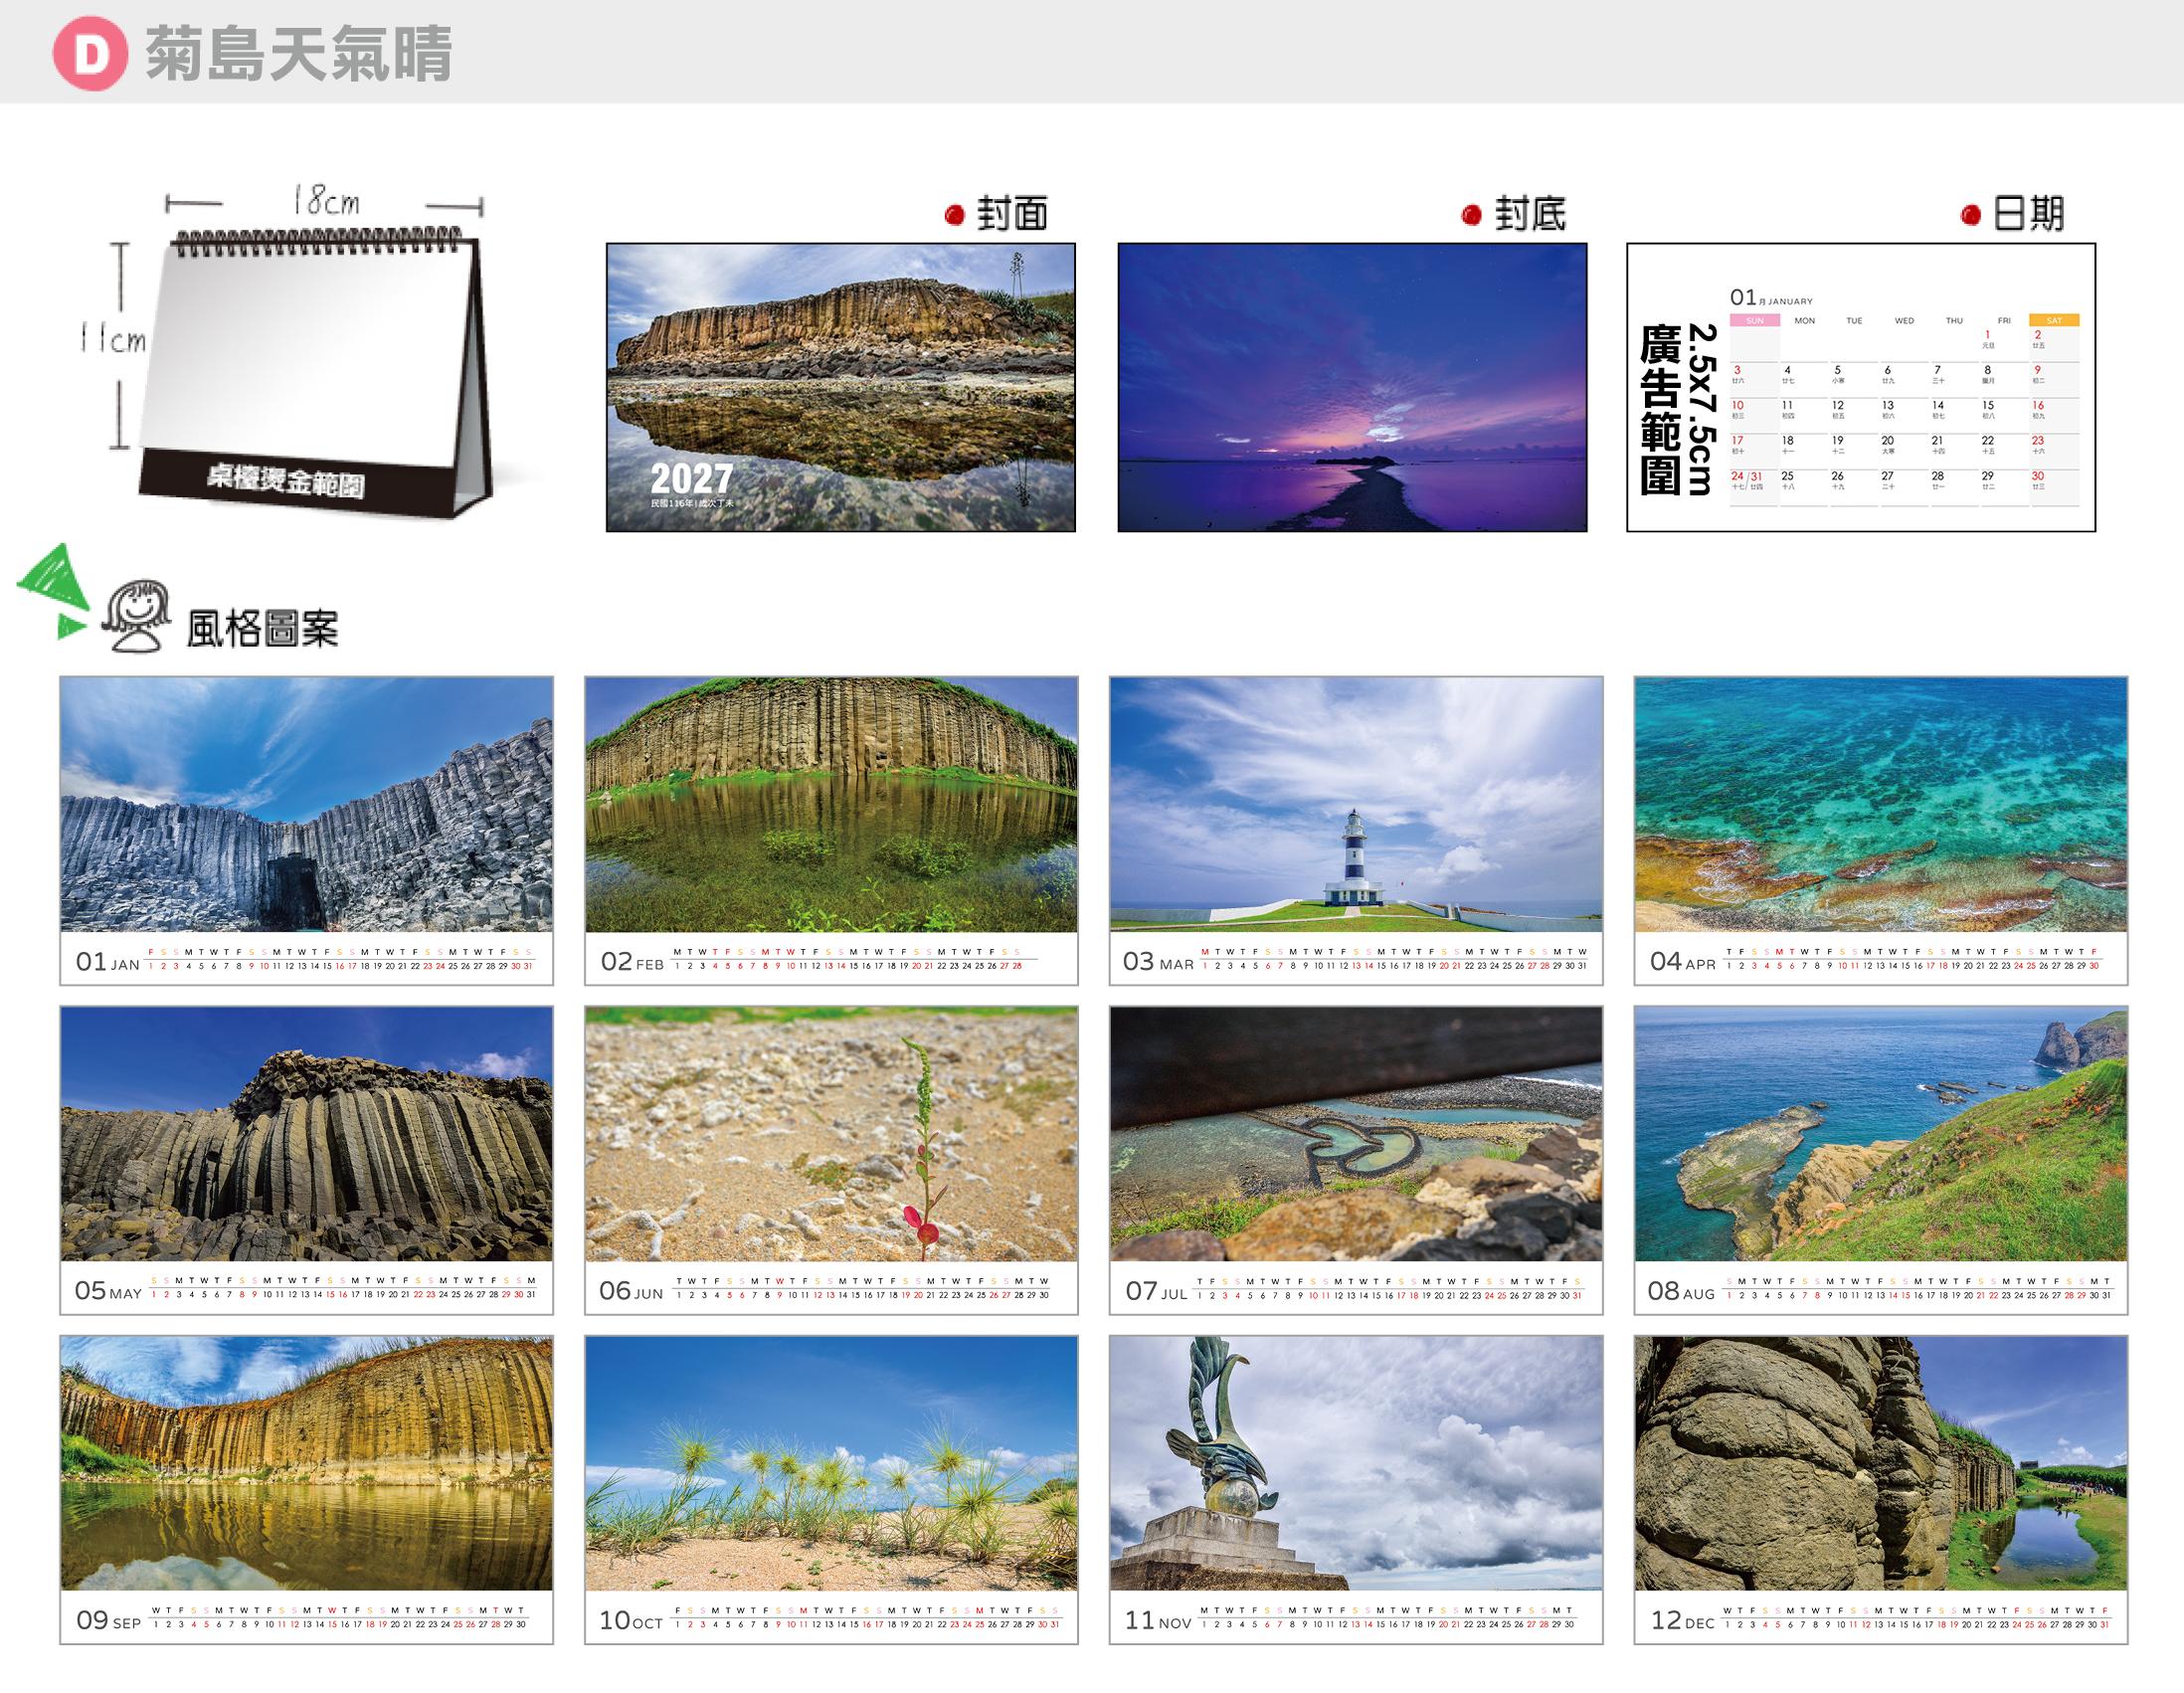
Task: Click the pink D circle badge
Action: point(90,53)
